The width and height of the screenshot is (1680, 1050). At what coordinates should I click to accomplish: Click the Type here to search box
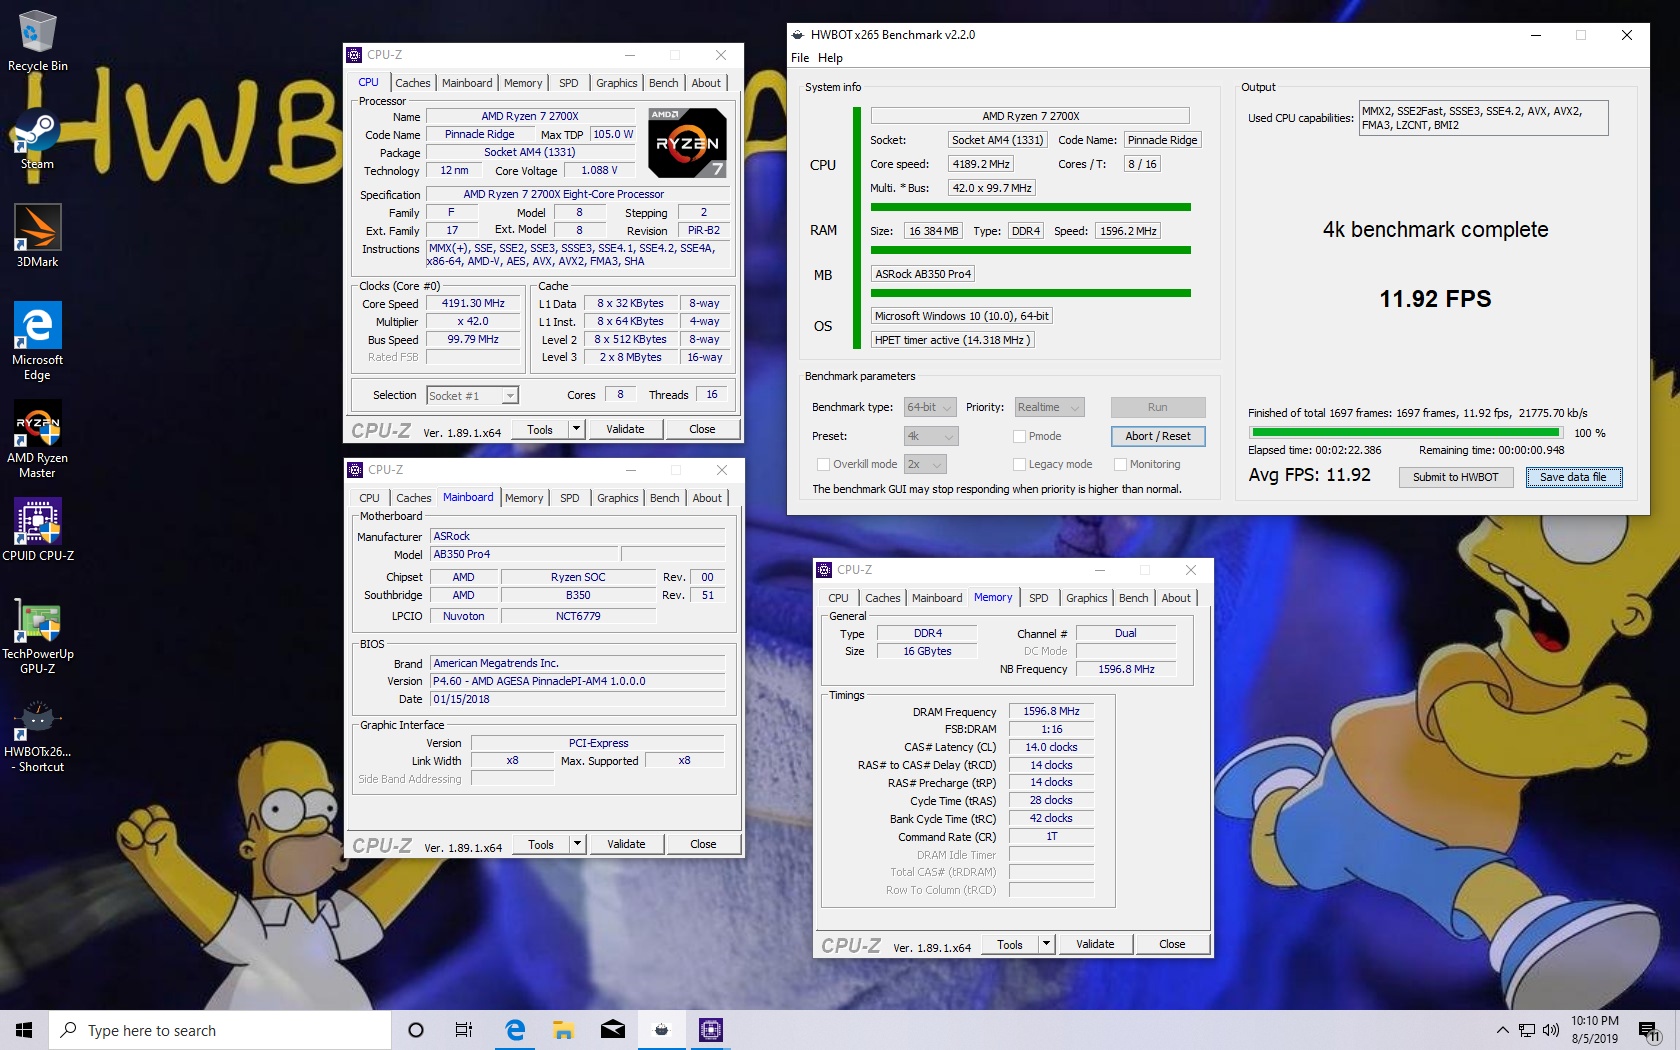tap(220, 1030)
